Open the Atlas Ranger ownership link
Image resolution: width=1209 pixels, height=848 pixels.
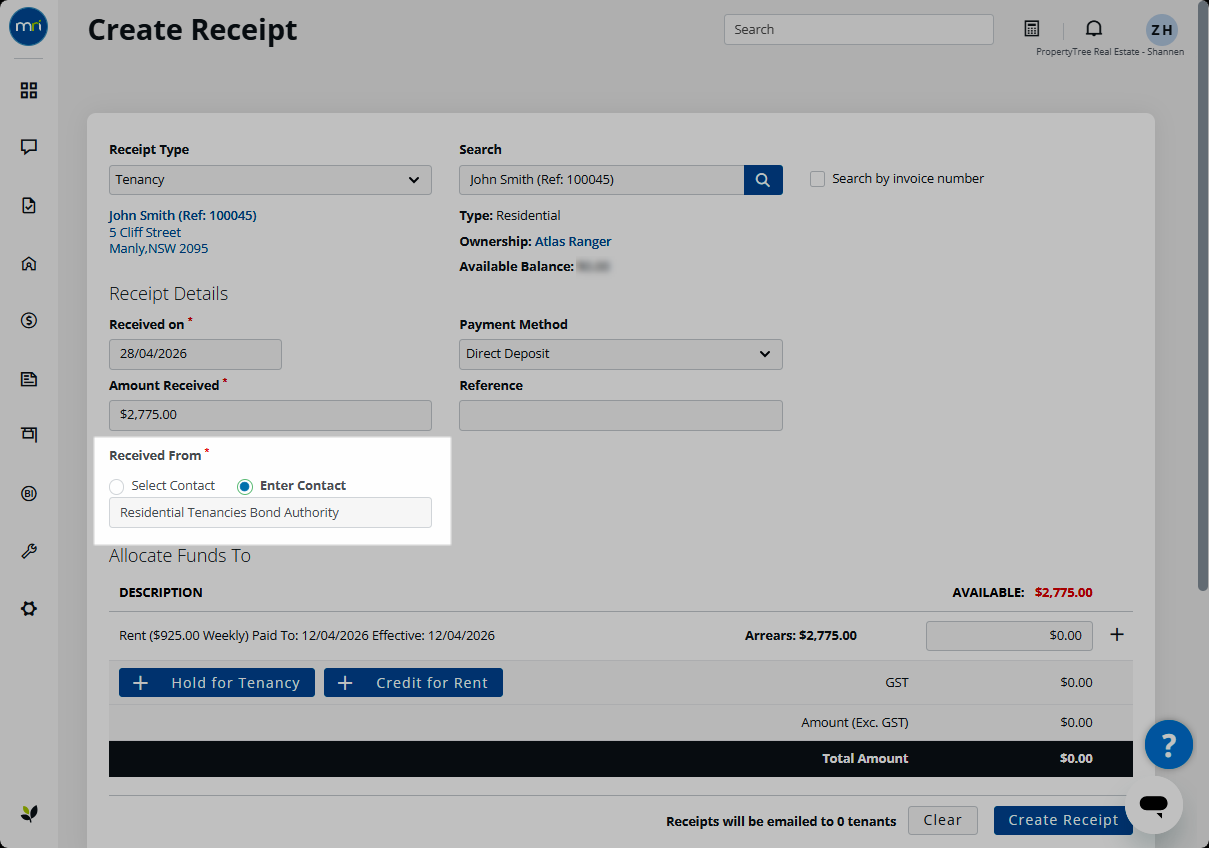click(x=573, y=241)
